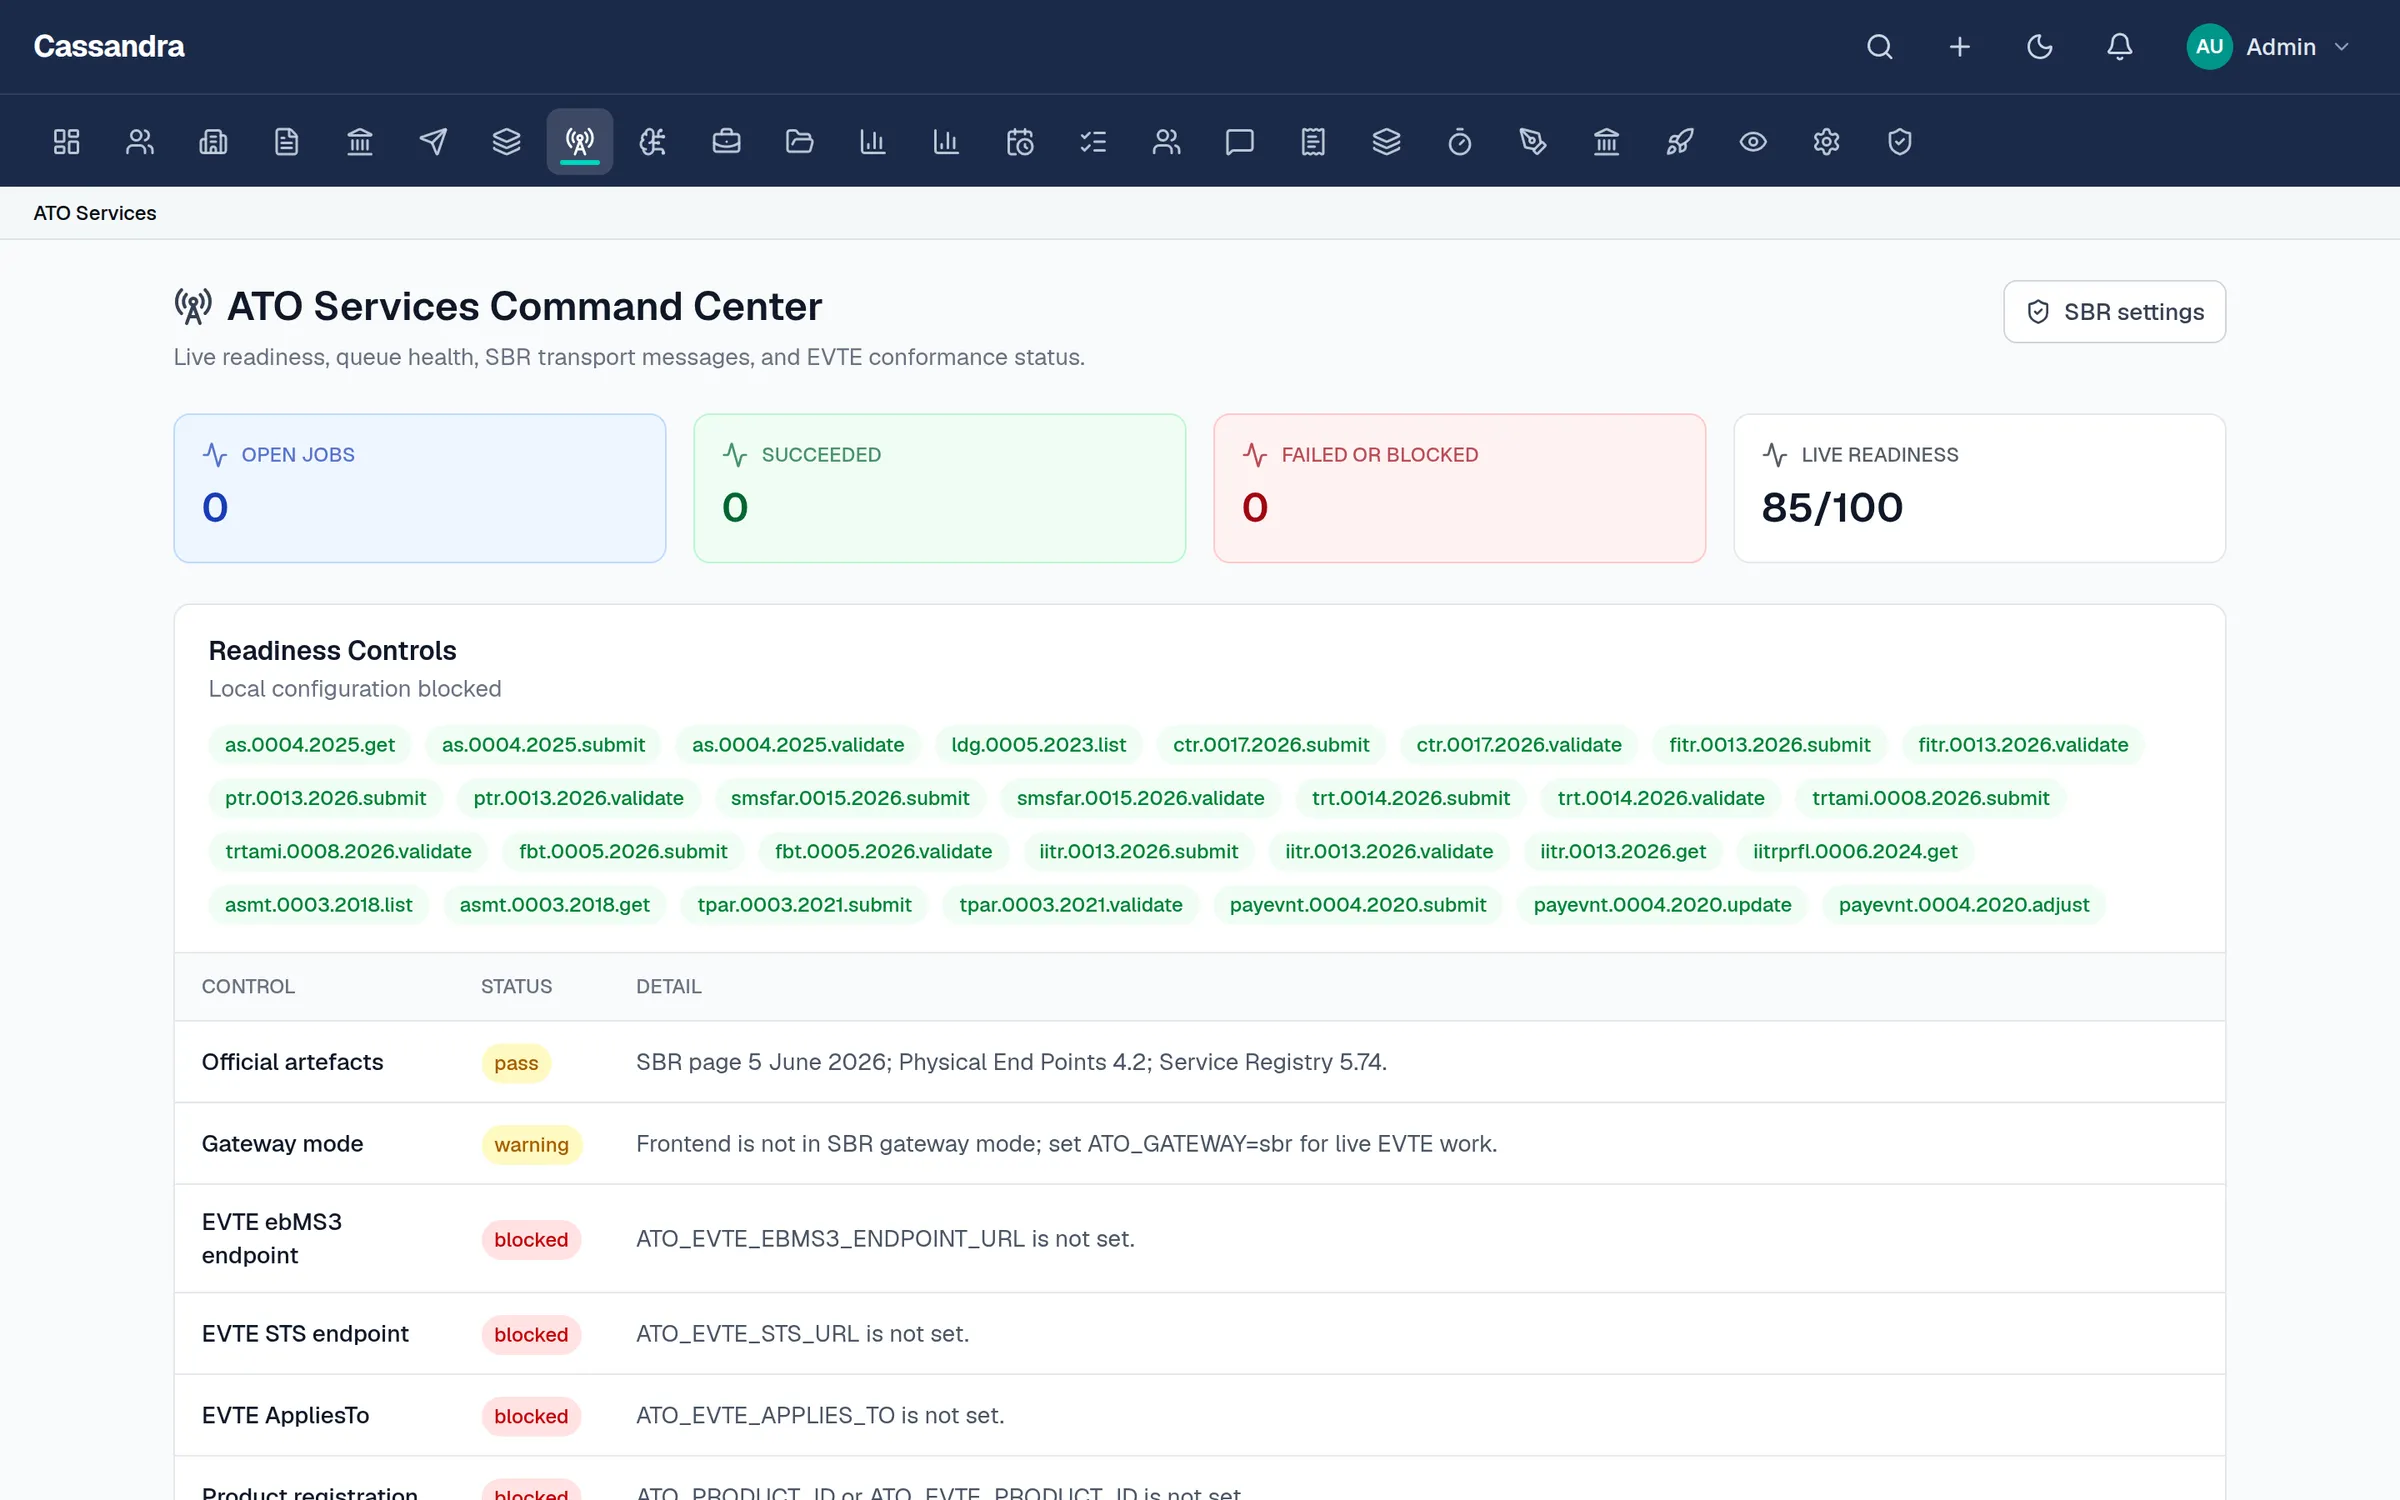This screenshot has height=1500, width=2400.
Task: Click the ptr.0013.2026.submit chip
Action: (325, 798)
